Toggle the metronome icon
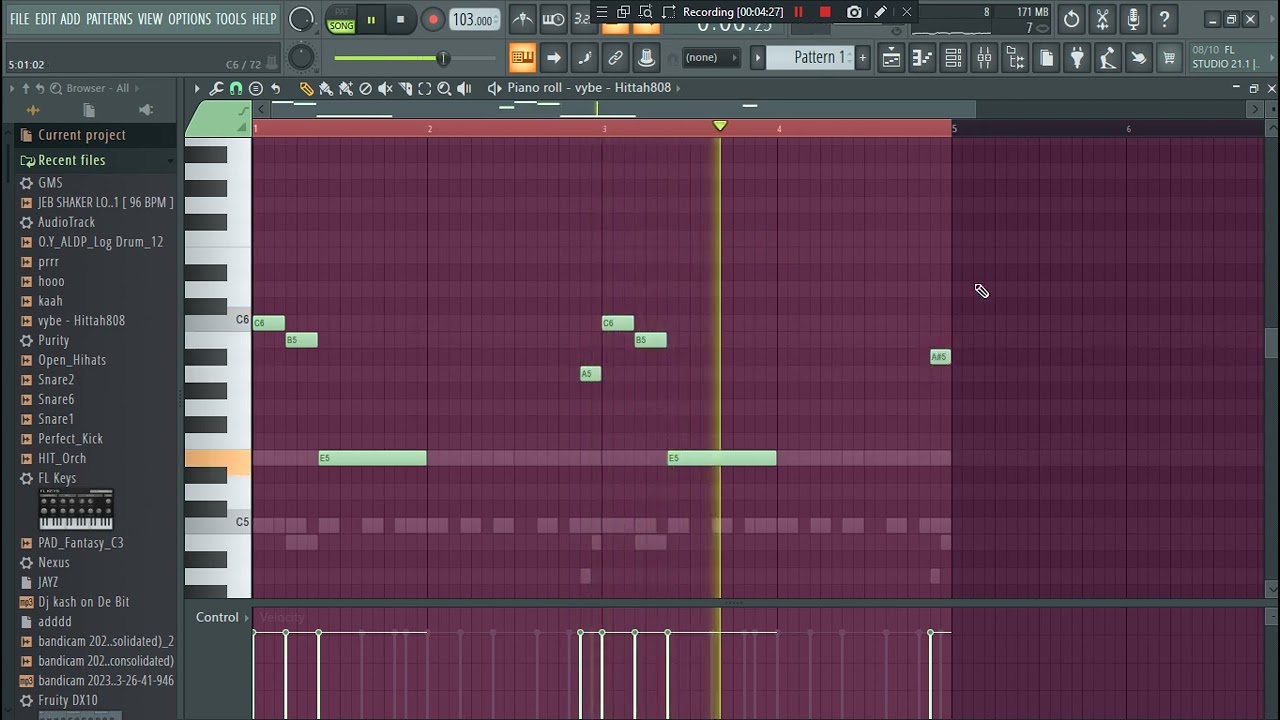The image size is (1280, 720). 522,19
